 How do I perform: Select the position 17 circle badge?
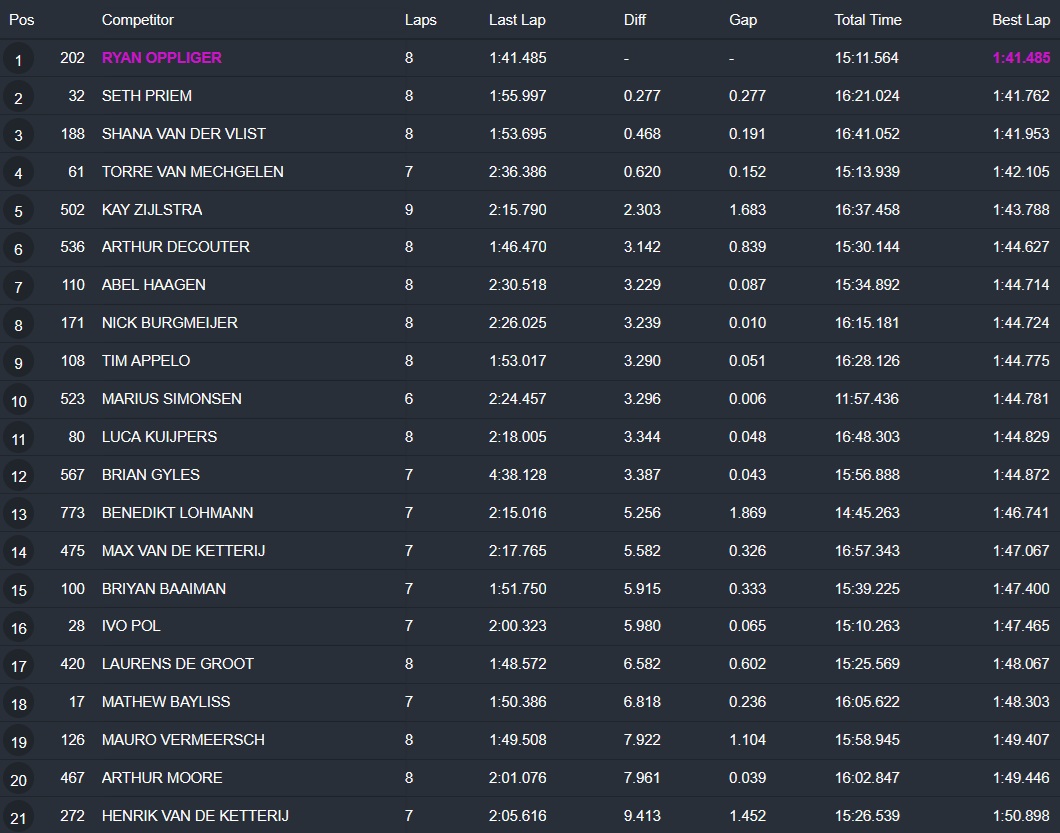click(18, 666)
